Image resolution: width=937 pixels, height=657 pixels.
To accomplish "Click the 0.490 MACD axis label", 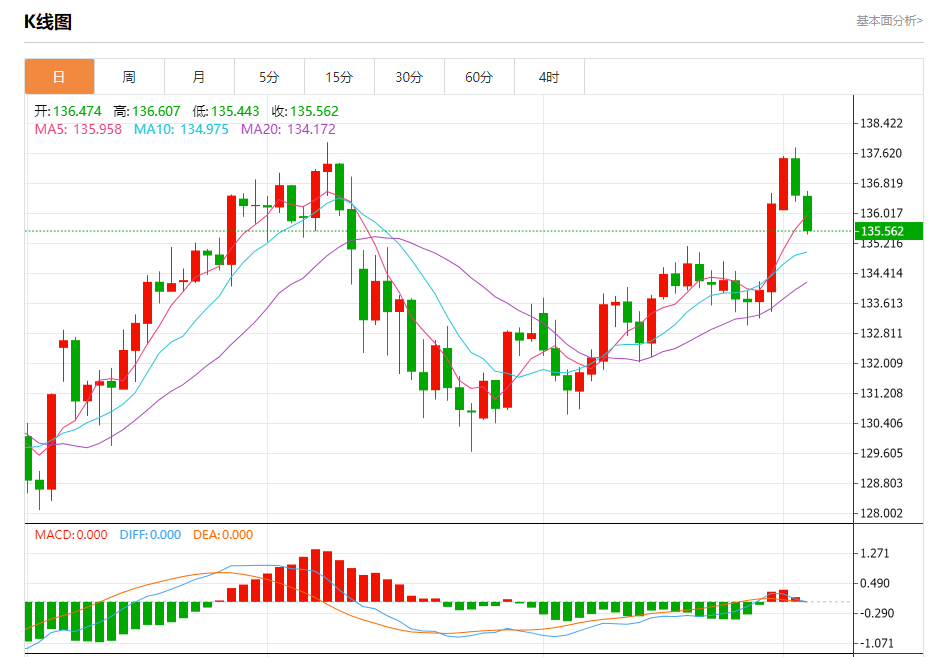I will coord(874,583).
